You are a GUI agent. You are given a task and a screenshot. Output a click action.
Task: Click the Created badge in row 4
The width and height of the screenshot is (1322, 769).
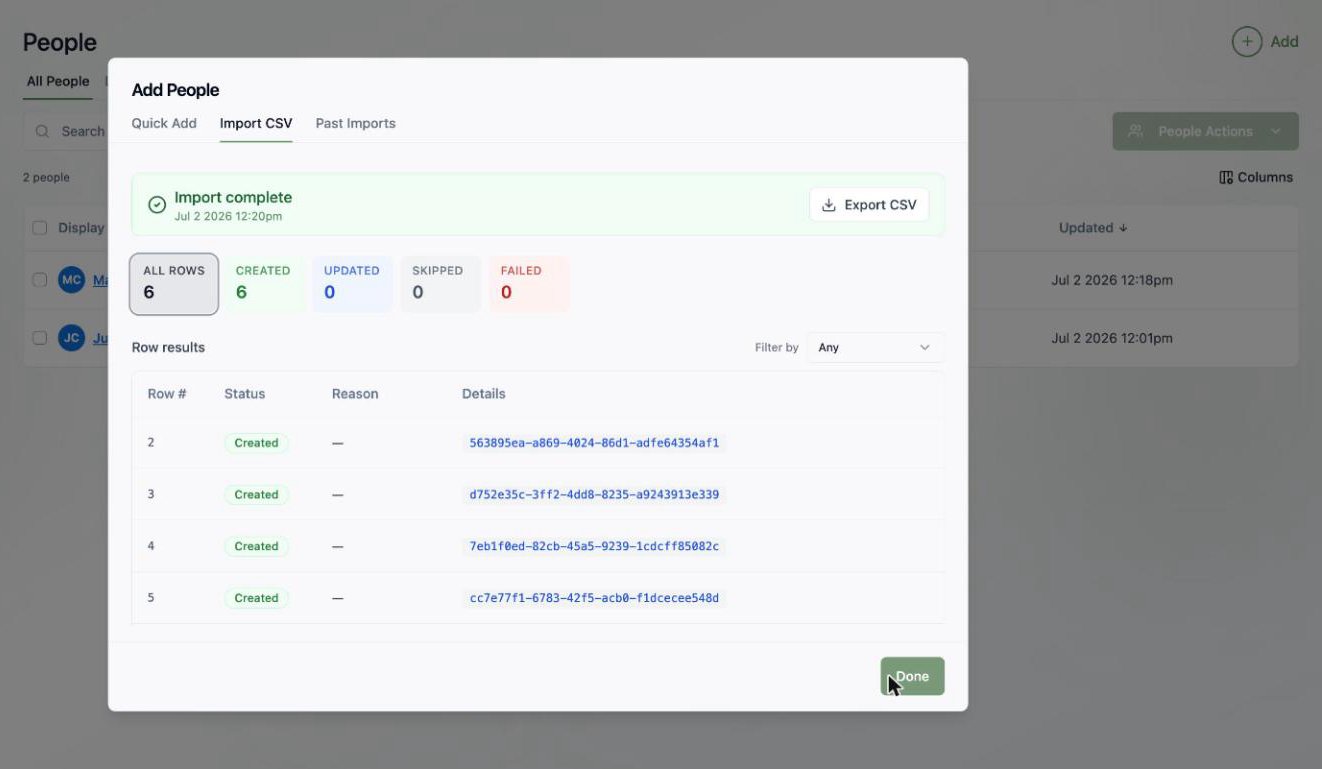pyautogui.click(x=256, y=546)
